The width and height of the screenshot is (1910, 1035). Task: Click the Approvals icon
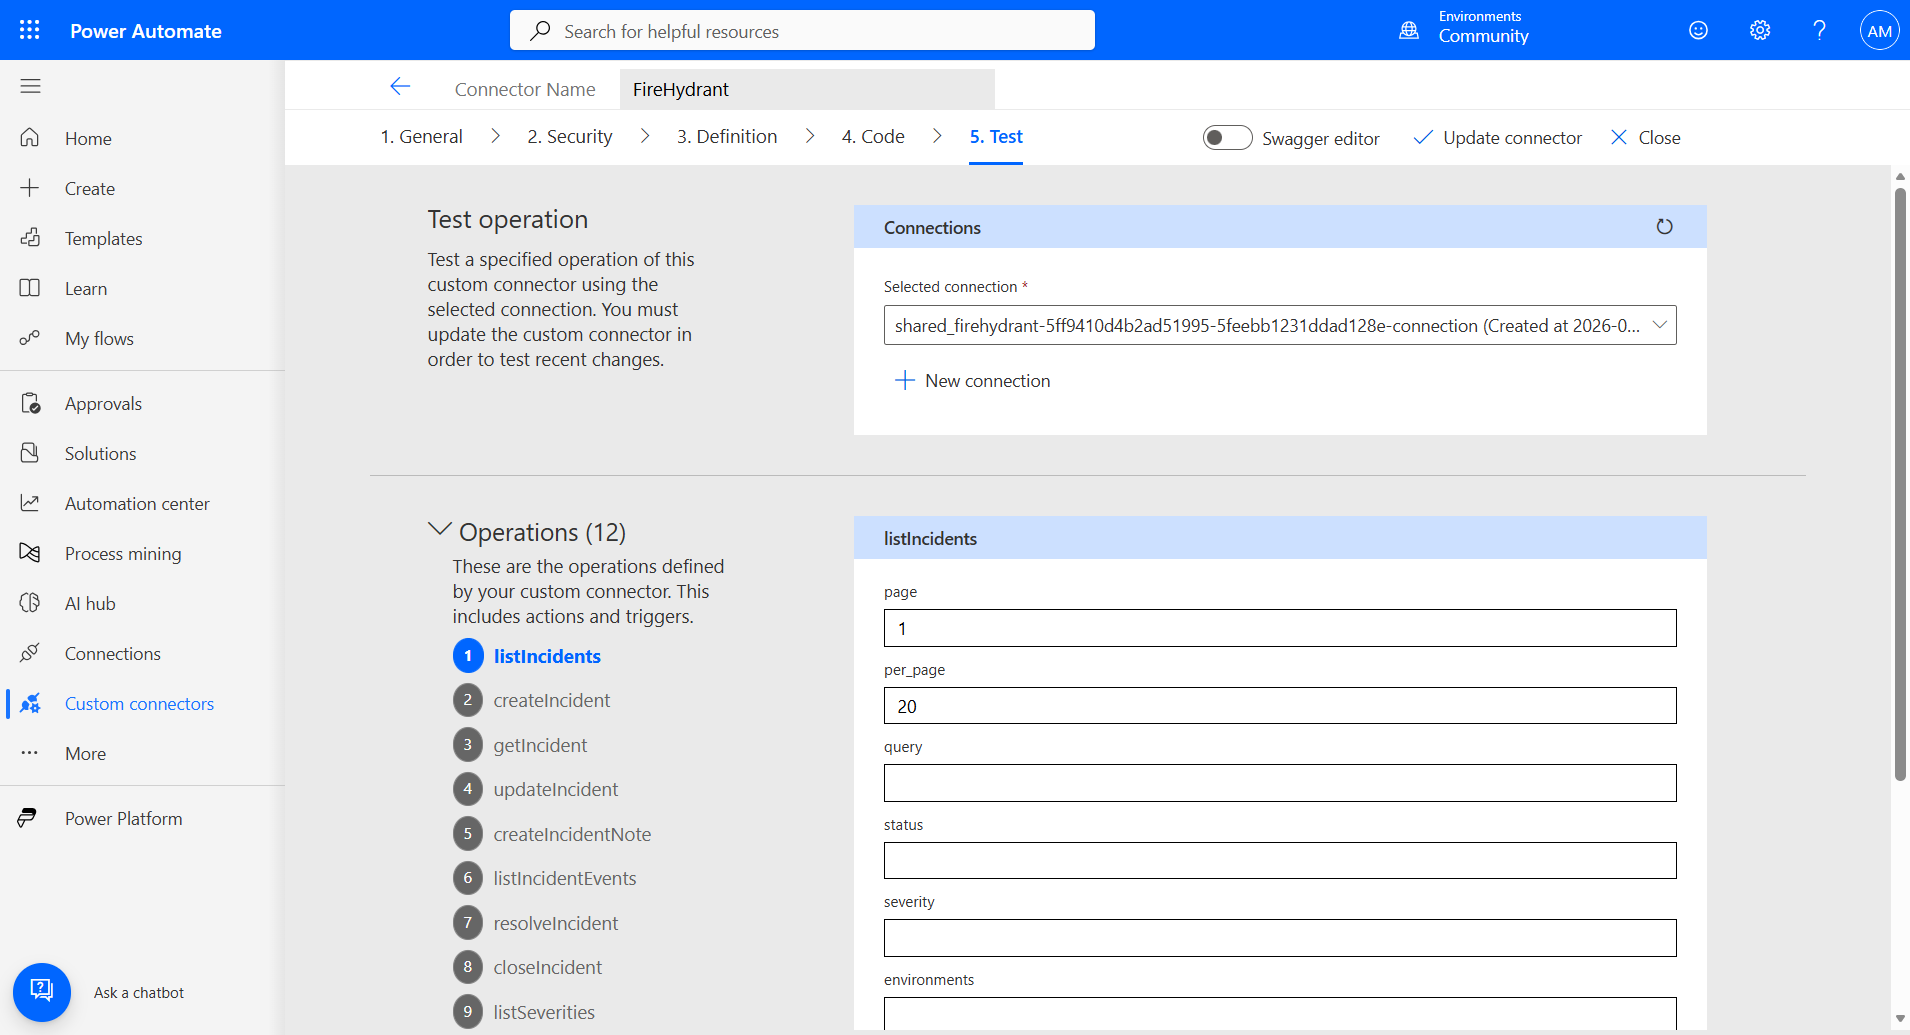tap(30, 403)
